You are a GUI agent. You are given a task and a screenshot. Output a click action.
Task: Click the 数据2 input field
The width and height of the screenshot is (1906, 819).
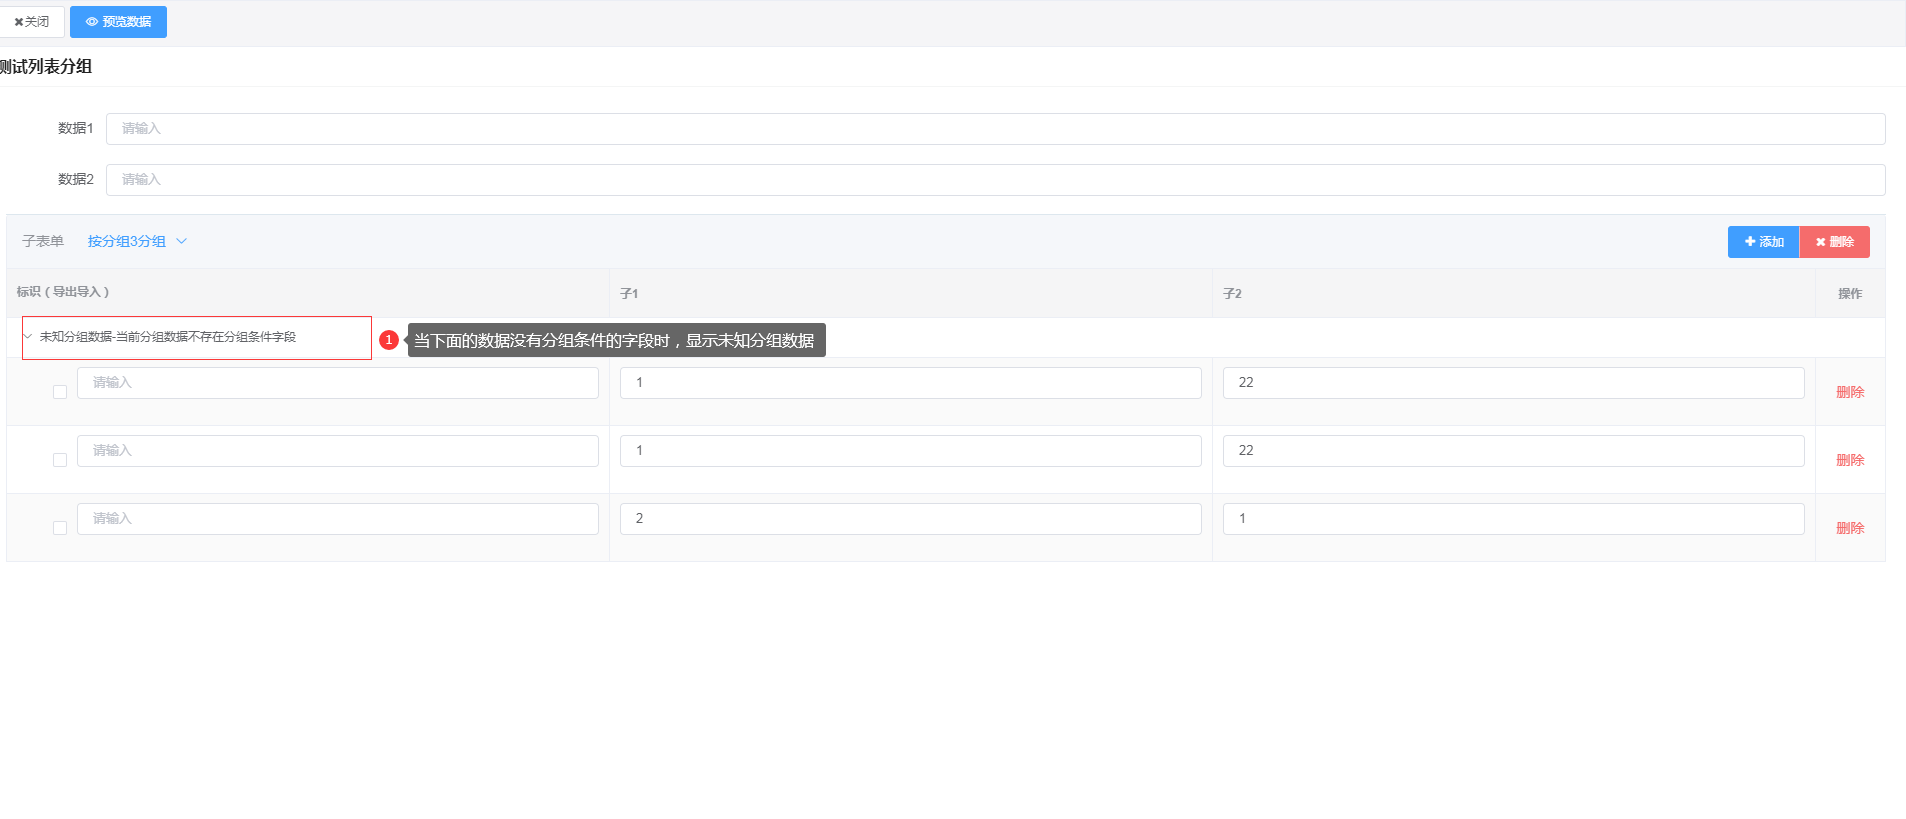pyautogui.click(x=994, y=180)
